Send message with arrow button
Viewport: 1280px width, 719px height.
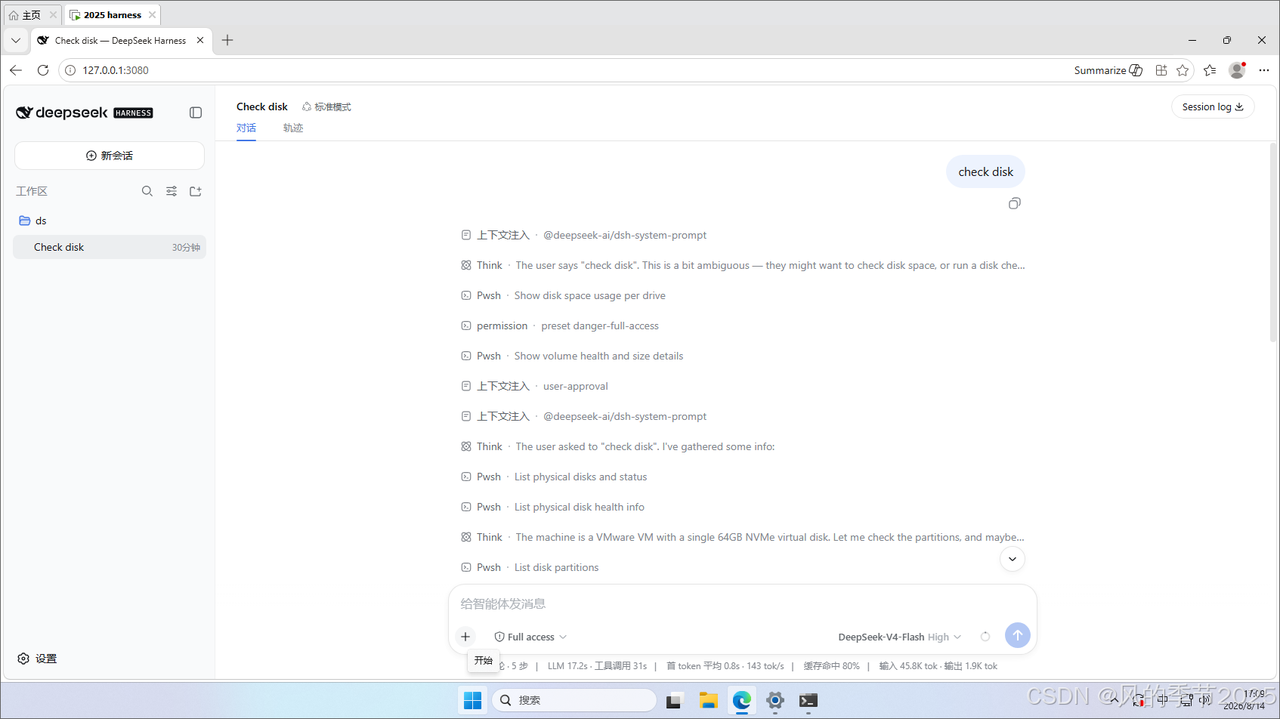pyautogui.click(x=1017, y=635)
